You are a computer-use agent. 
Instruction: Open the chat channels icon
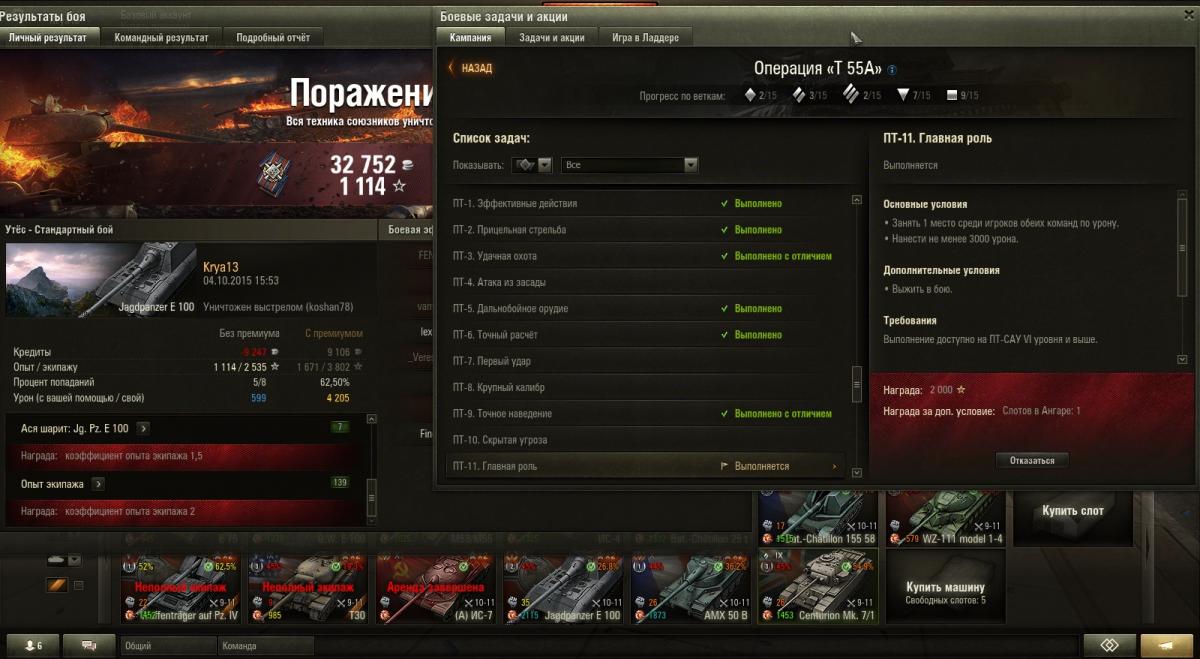tap(89, 645)
